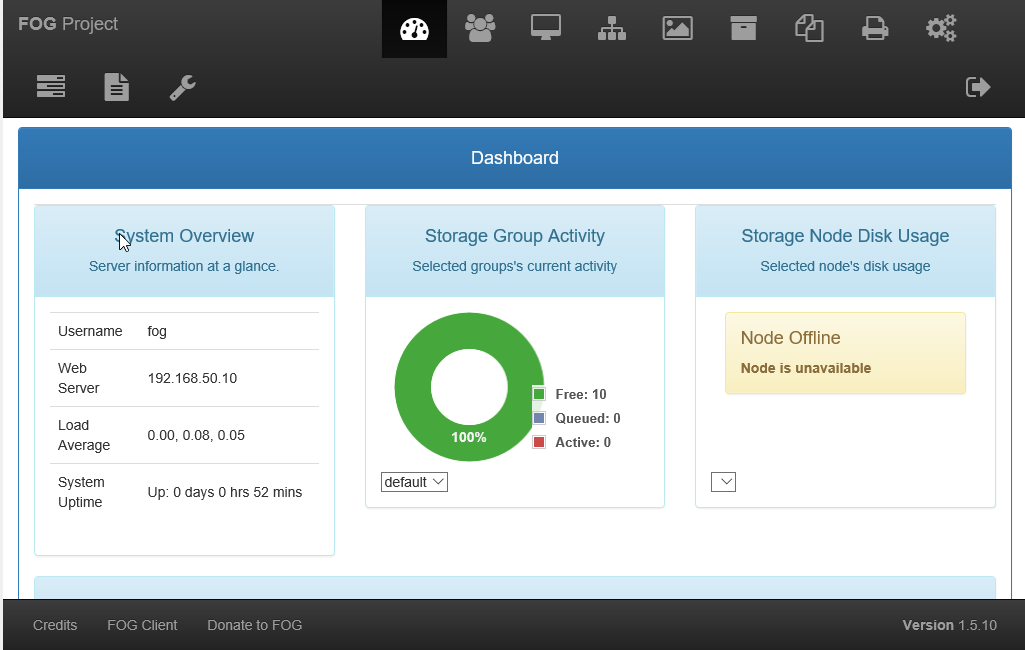This screenshot has height=650, width=1025.
Task: Click the green Free legend swatch
Action: pyautogui.click(x=539, y=394)
